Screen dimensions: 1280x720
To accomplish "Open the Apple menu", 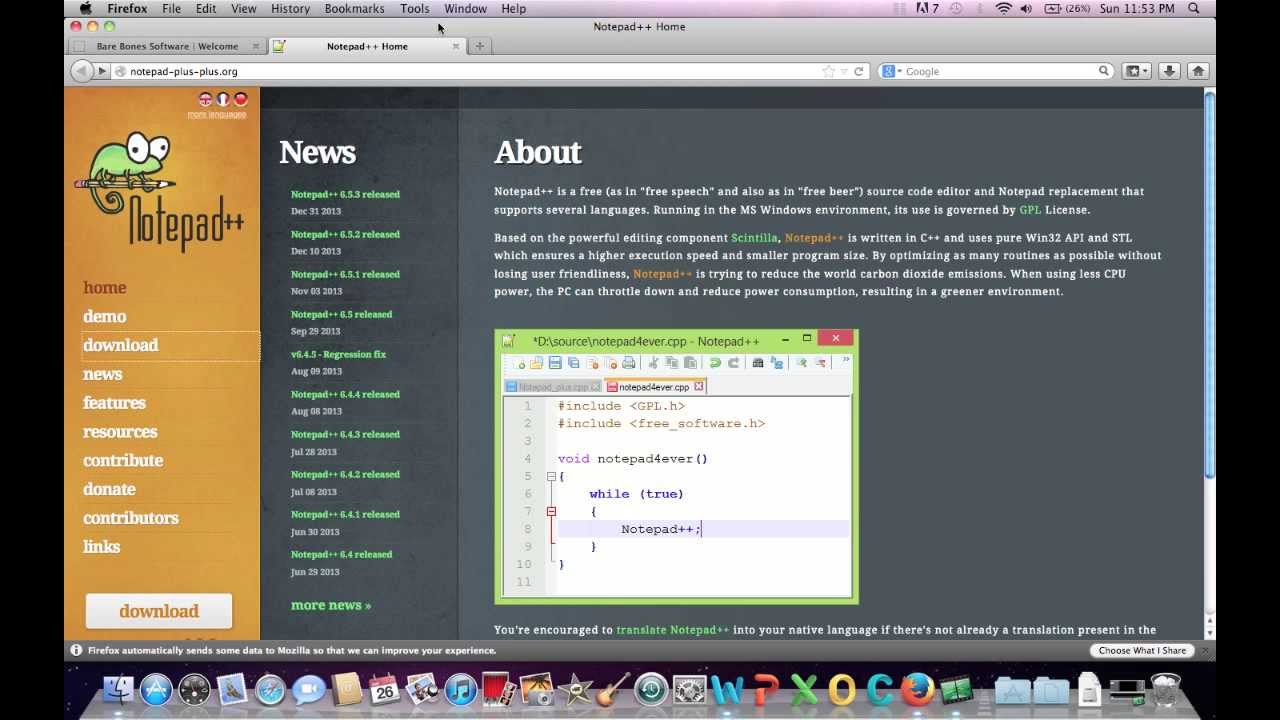I will [x=85, y=8].
